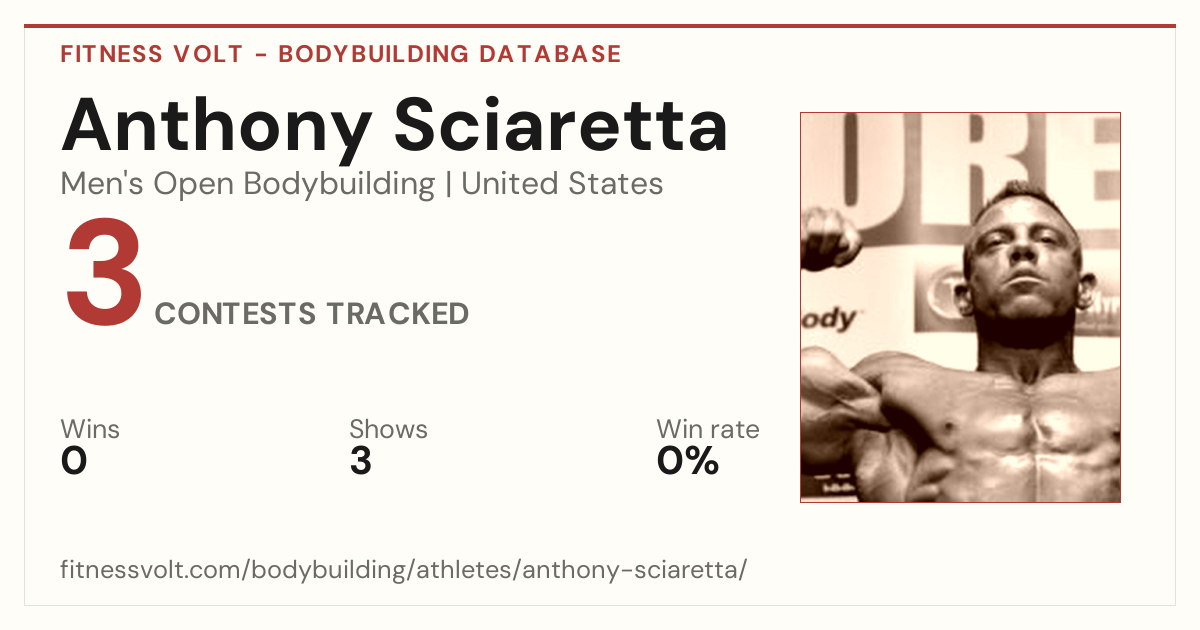Click the Wins value of 0
The image size is (1200, 630).
click(x=74, y=461)
